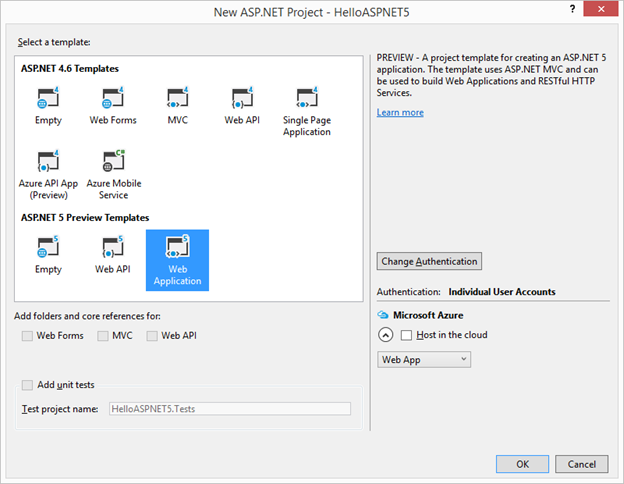Toggle the Web API core references checkbox
624x484 pixels.
(x=152, y=336)
